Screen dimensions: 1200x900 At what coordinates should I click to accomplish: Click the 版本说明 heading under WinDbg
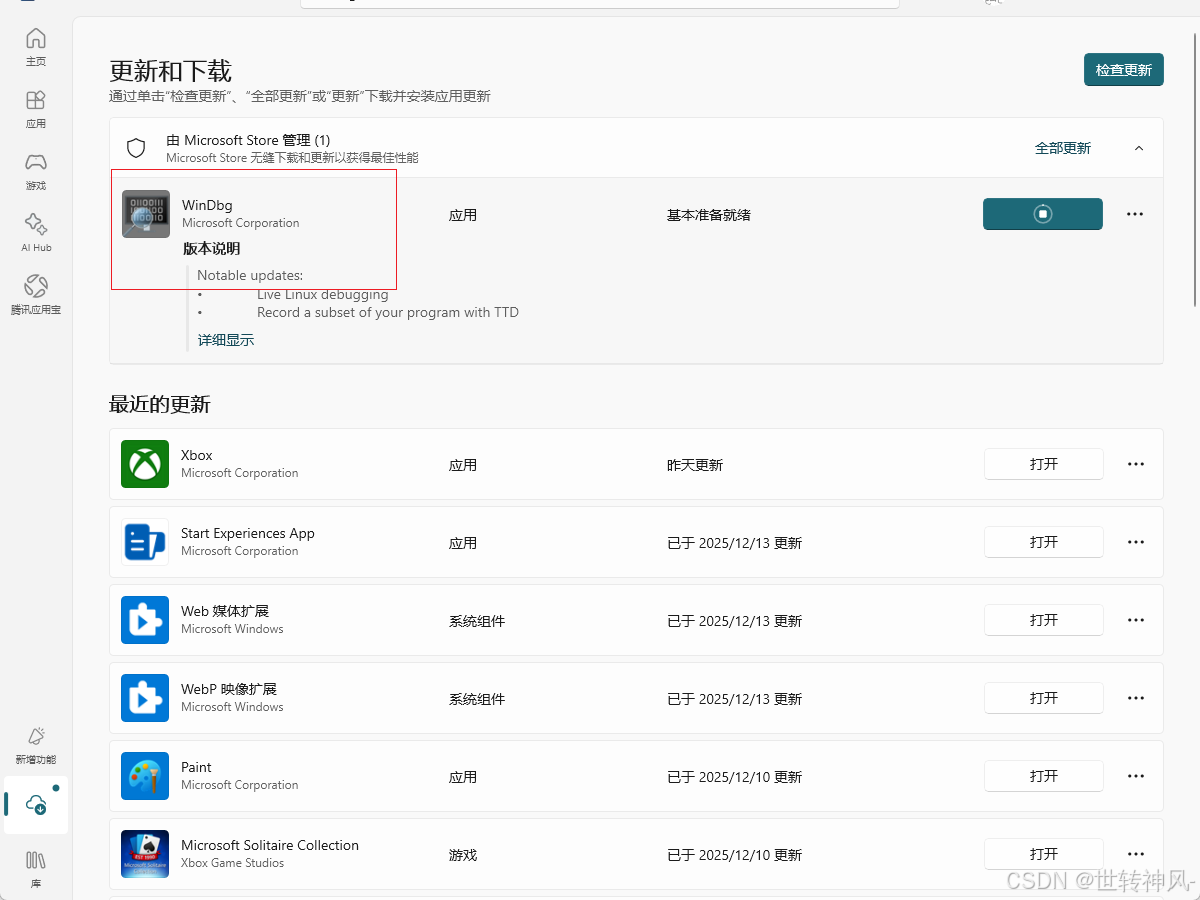click(211, 249)
